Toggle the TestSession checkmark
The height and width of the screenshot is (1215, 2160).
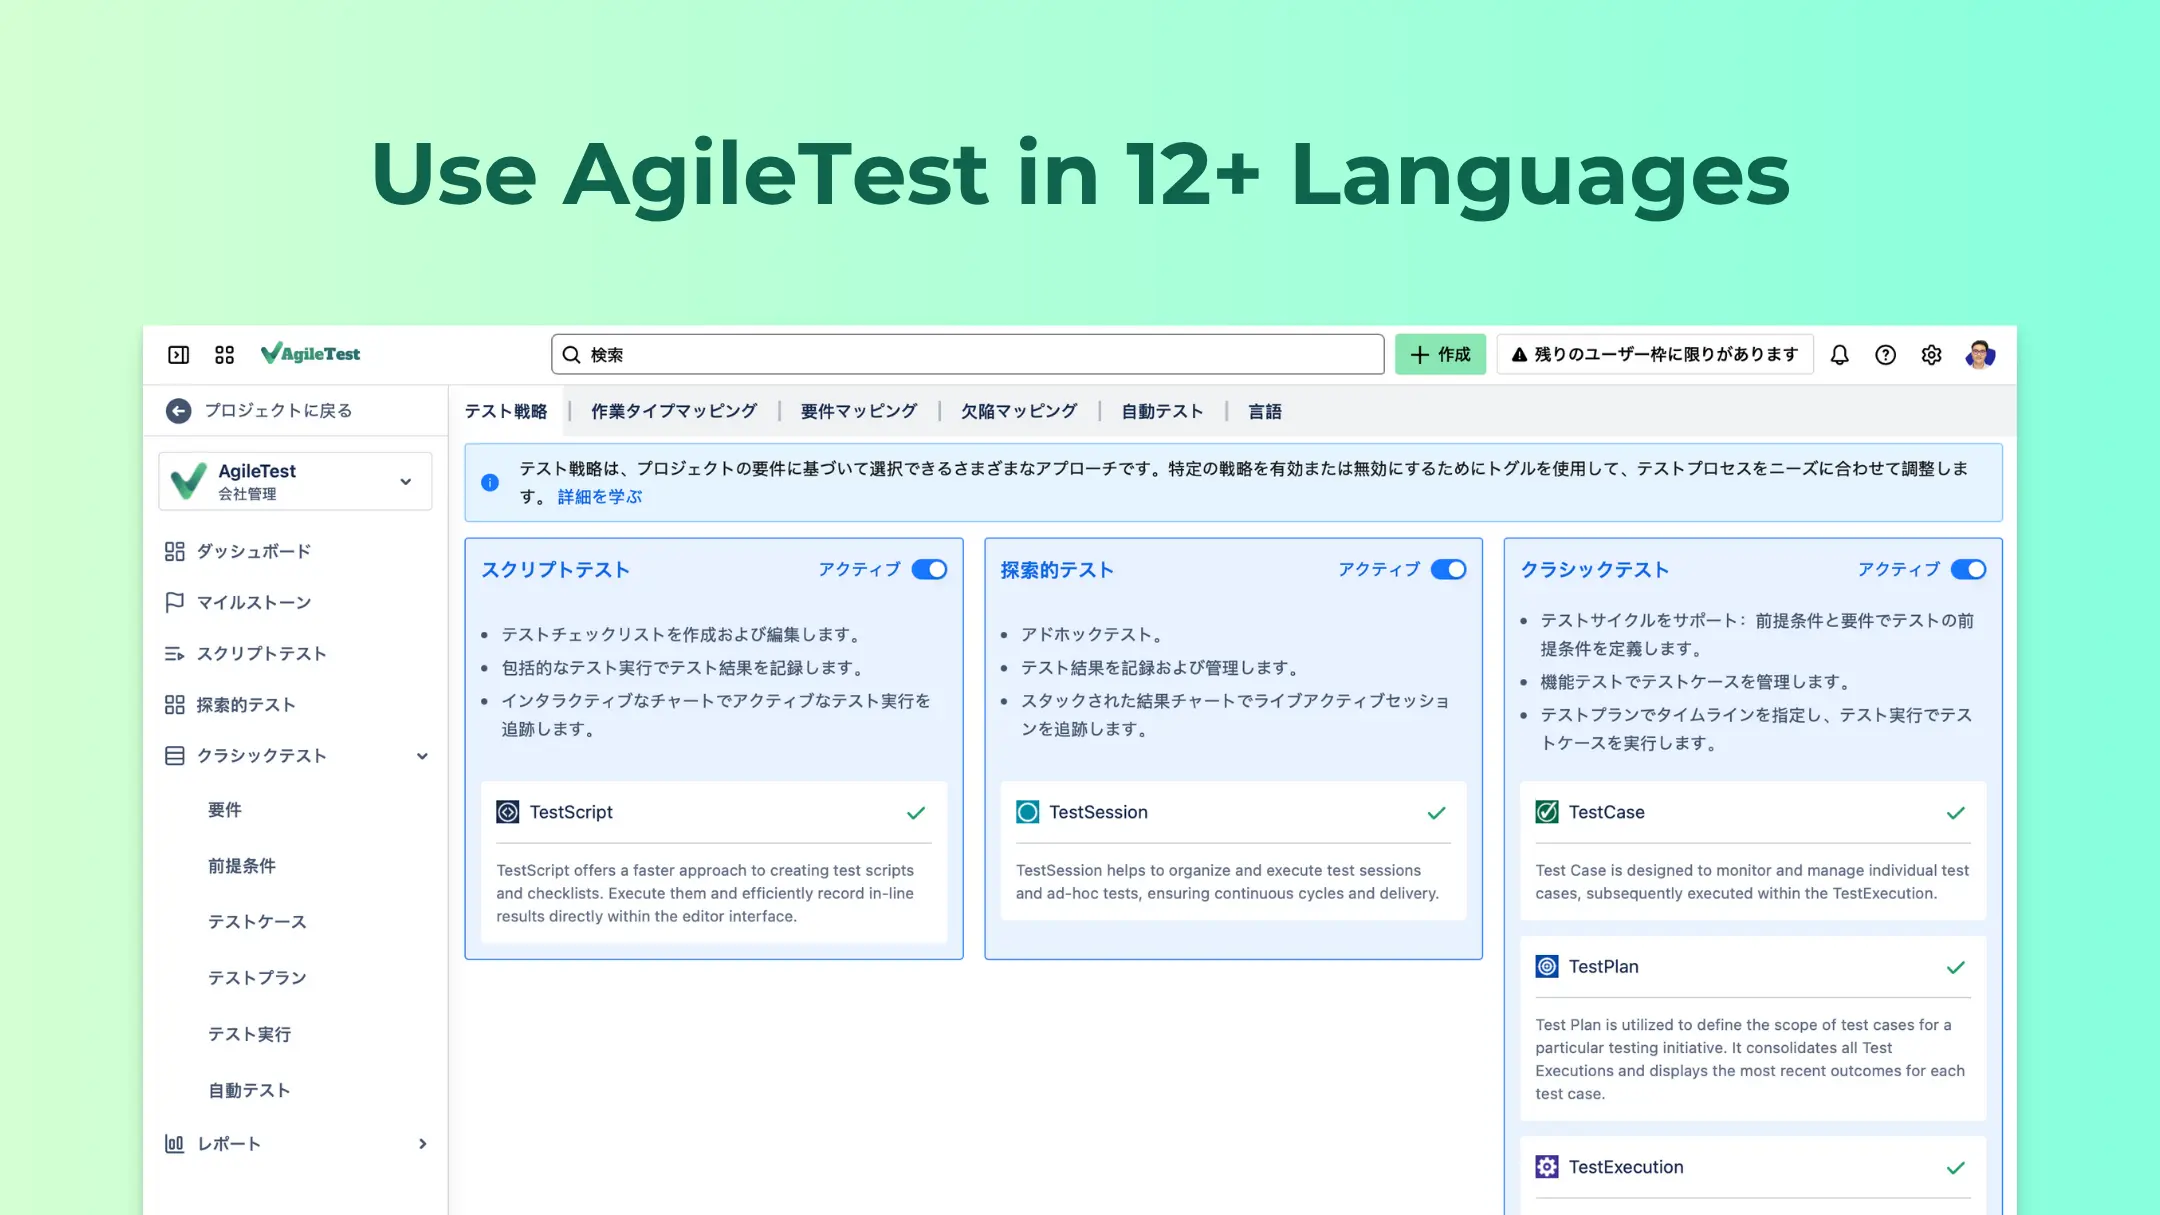(x=1436, y=813)
